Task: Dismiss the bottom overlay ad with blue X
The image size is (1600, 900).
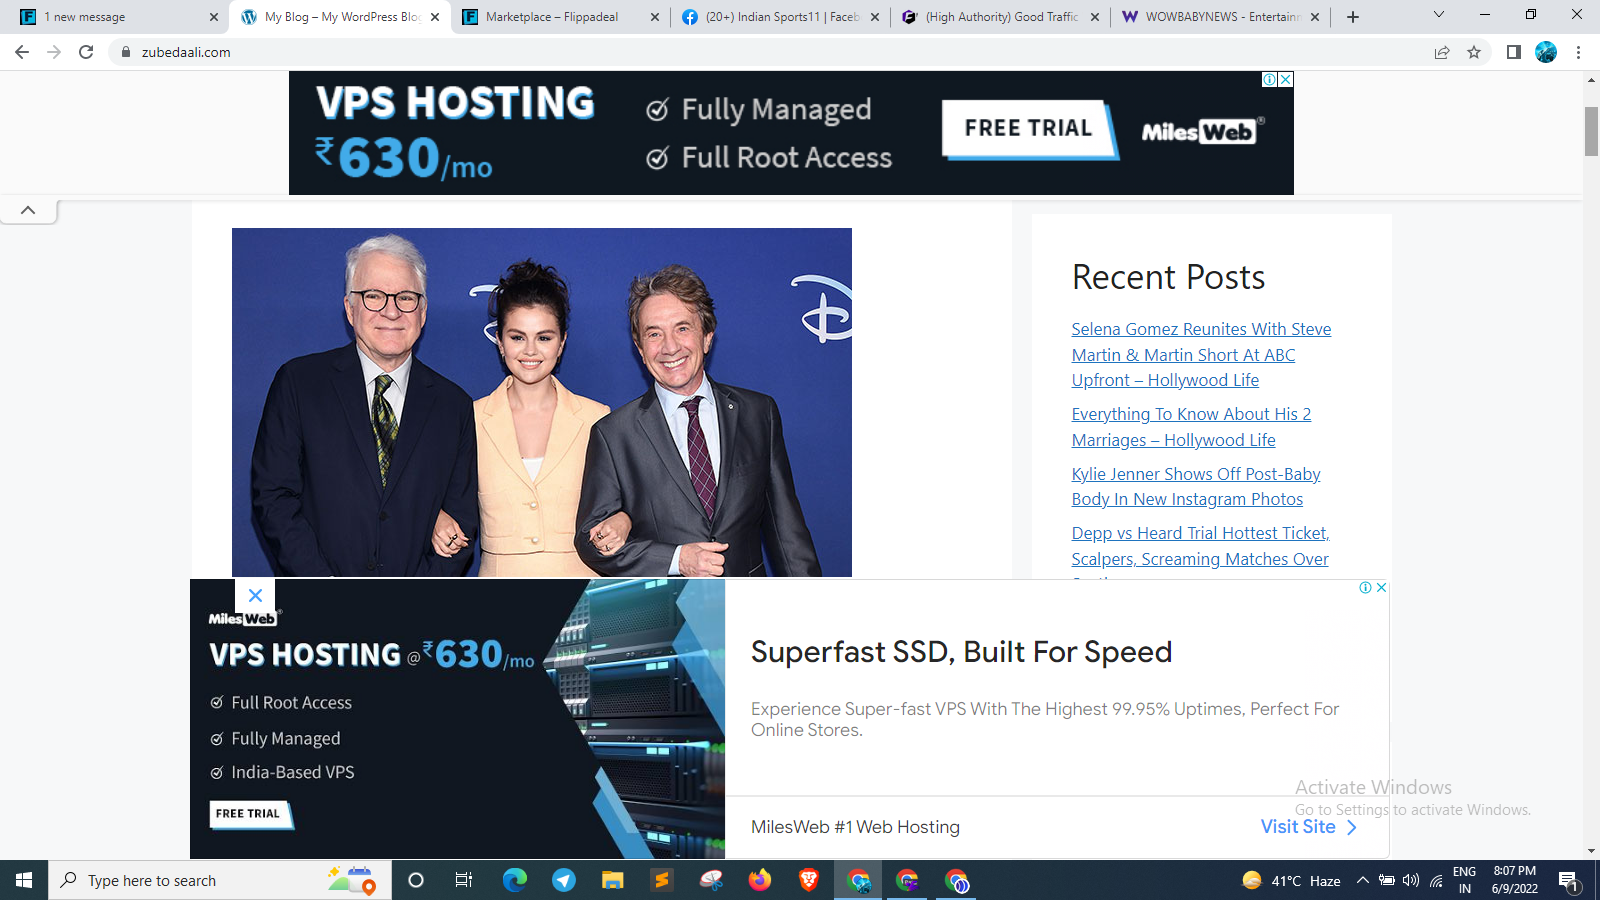Action: tap(255, 595)
